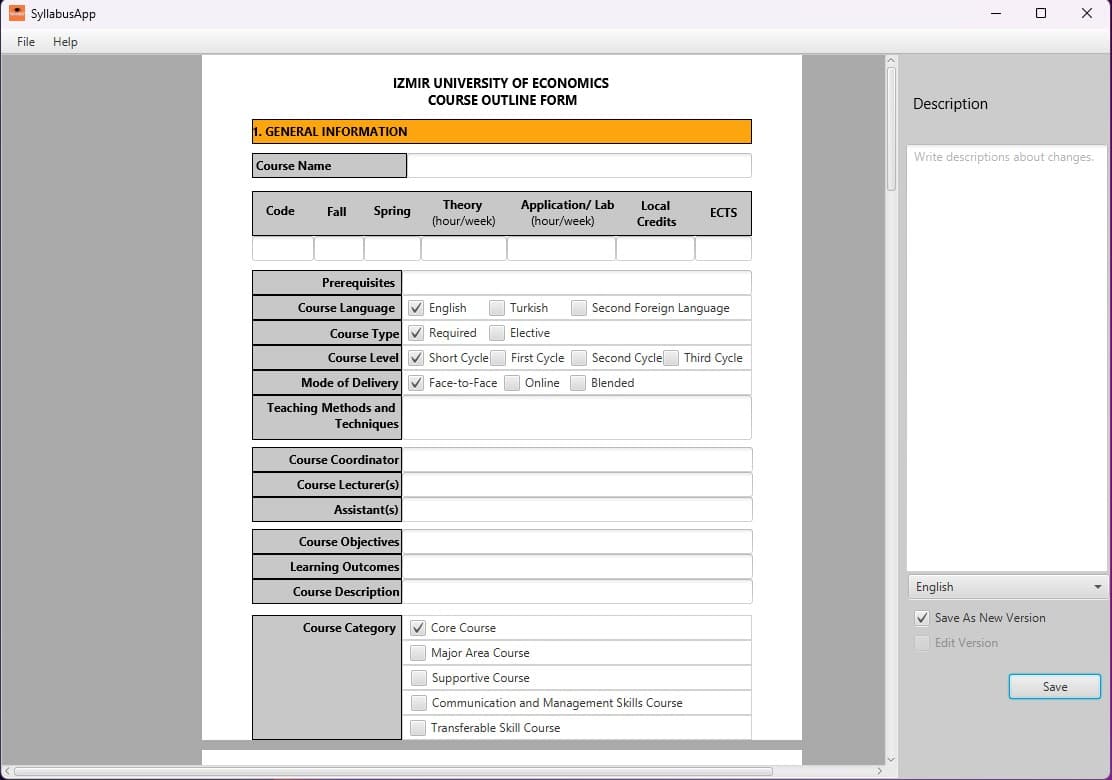Click the Code input field
The height and width of the screenshot is (780, 1112).
(x=283, y=249)
